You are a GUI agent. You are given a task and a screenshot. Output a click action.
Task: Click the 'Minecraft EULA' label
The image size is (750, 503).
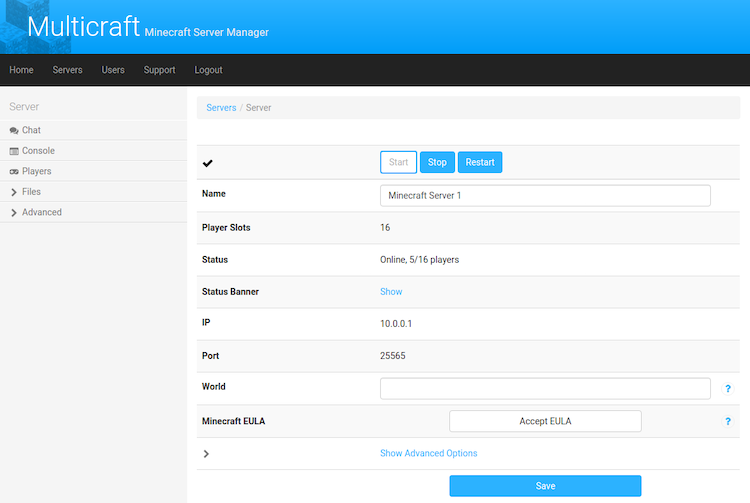click(x=233, y=421)
